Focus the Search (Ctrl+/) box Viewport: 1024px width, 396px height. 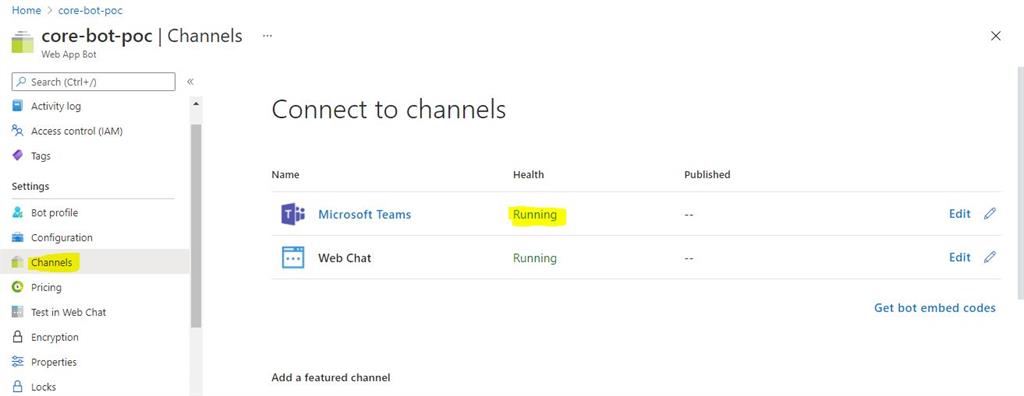click(x=93, y=82)
